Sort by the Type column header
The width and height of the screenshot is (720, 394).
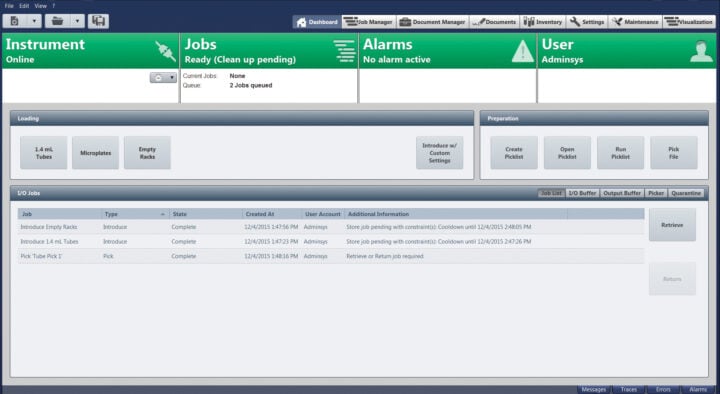135,214
